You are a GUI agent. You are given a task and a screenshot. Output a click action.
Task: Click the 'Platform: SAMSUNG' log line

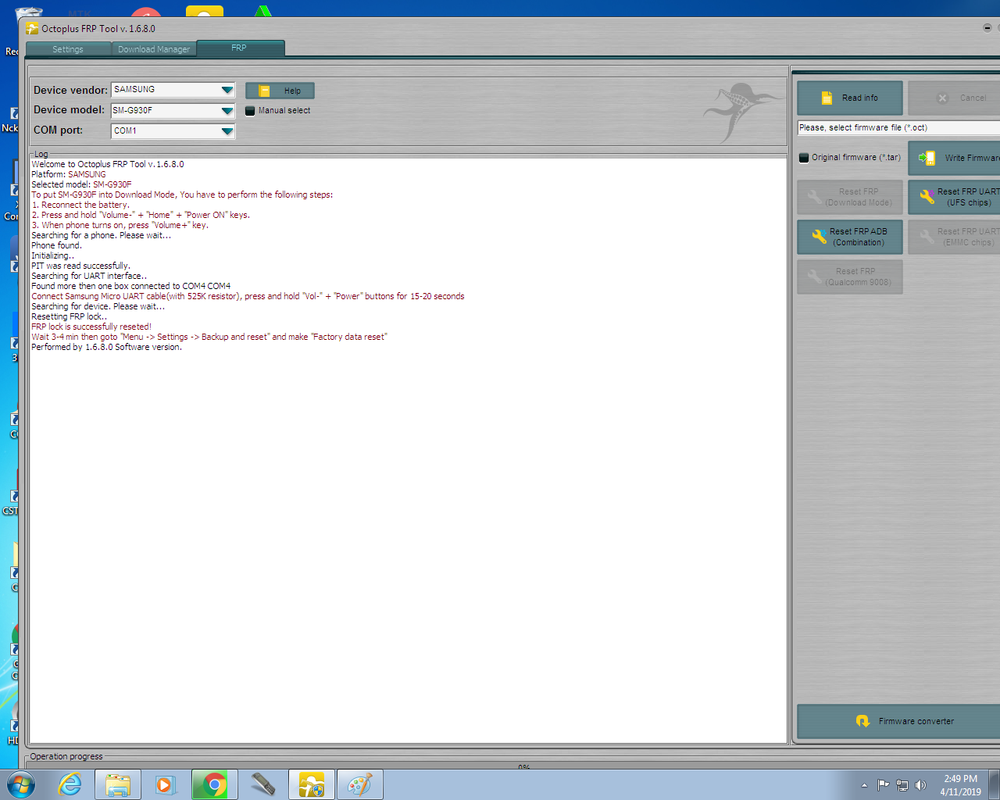click(x=68, y=174)
